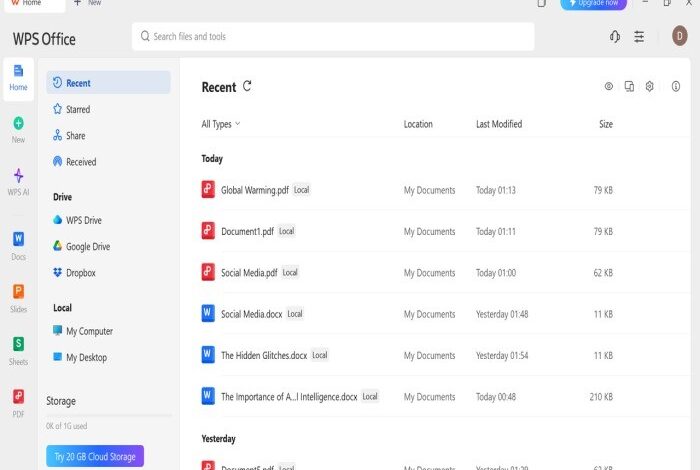Click in the Search files and tools field
The height and width of the screenshot is (470, 700).
(x=333, y=37)
